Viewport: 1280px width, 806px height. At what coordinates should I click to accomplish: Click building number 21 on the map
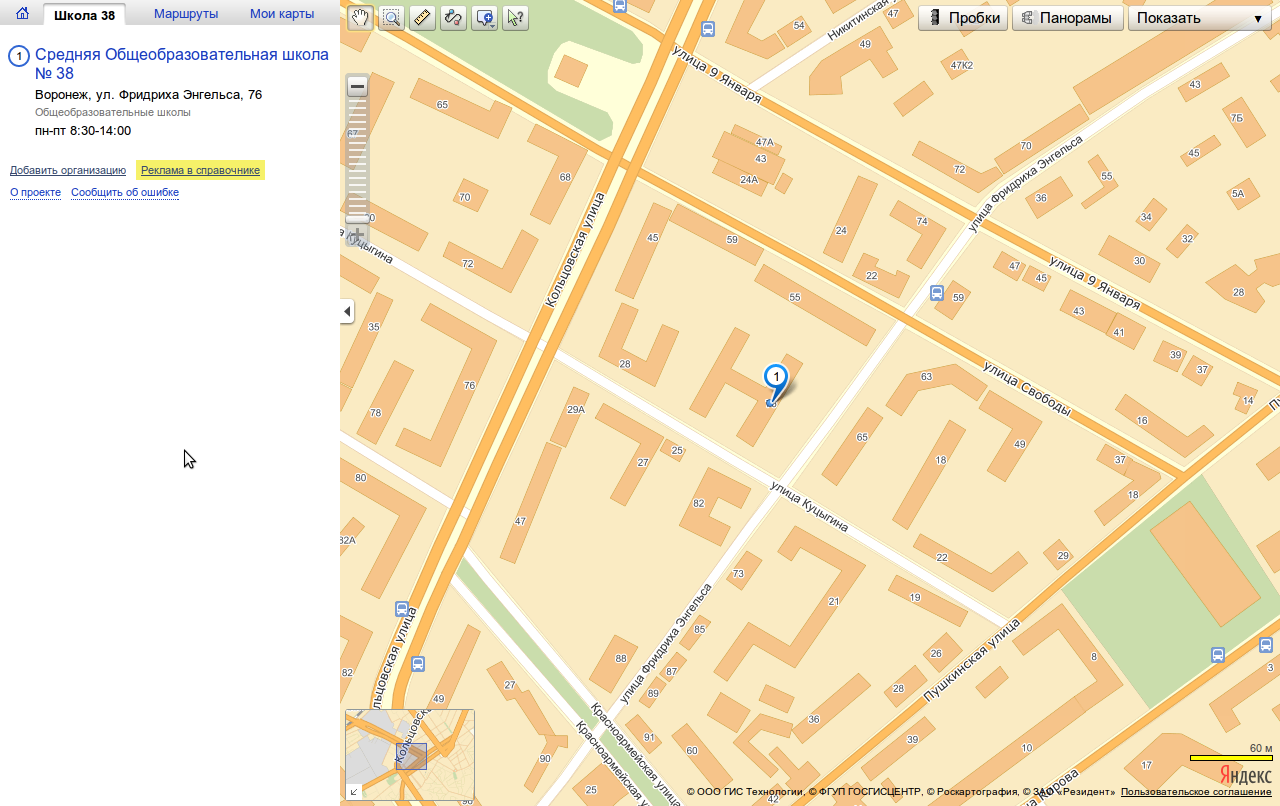pyautogui.click(x=834, y=601)
